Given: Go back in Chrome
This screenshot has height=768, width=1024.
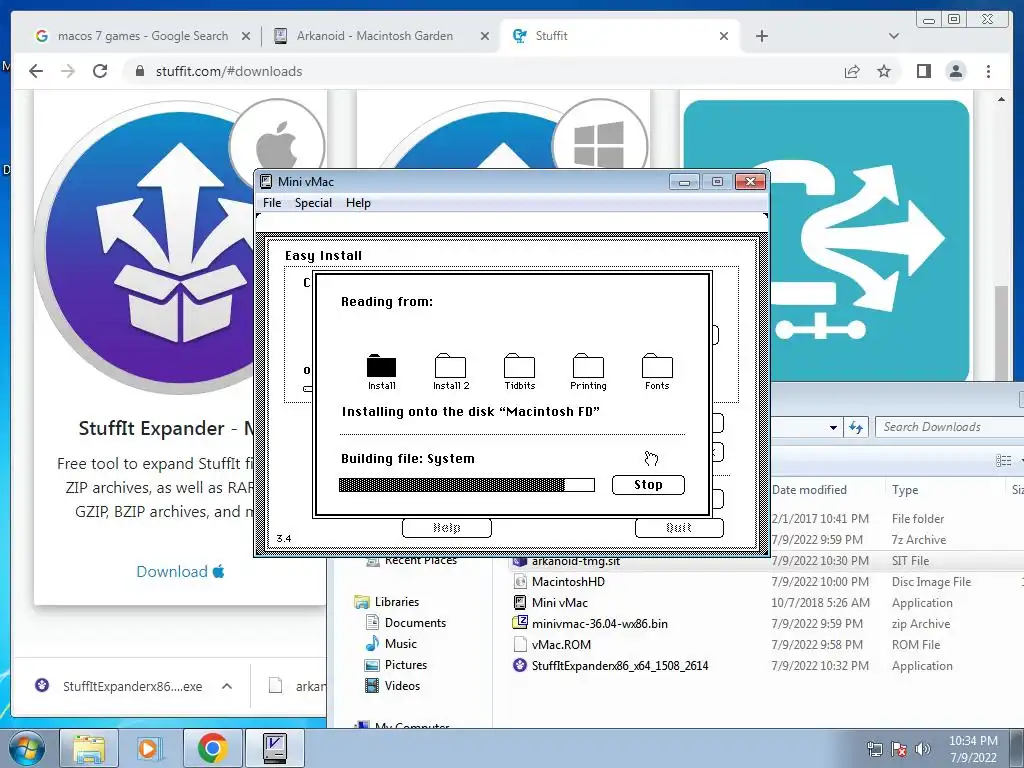Looking at the screenshot, I should (x=36, y=71).
